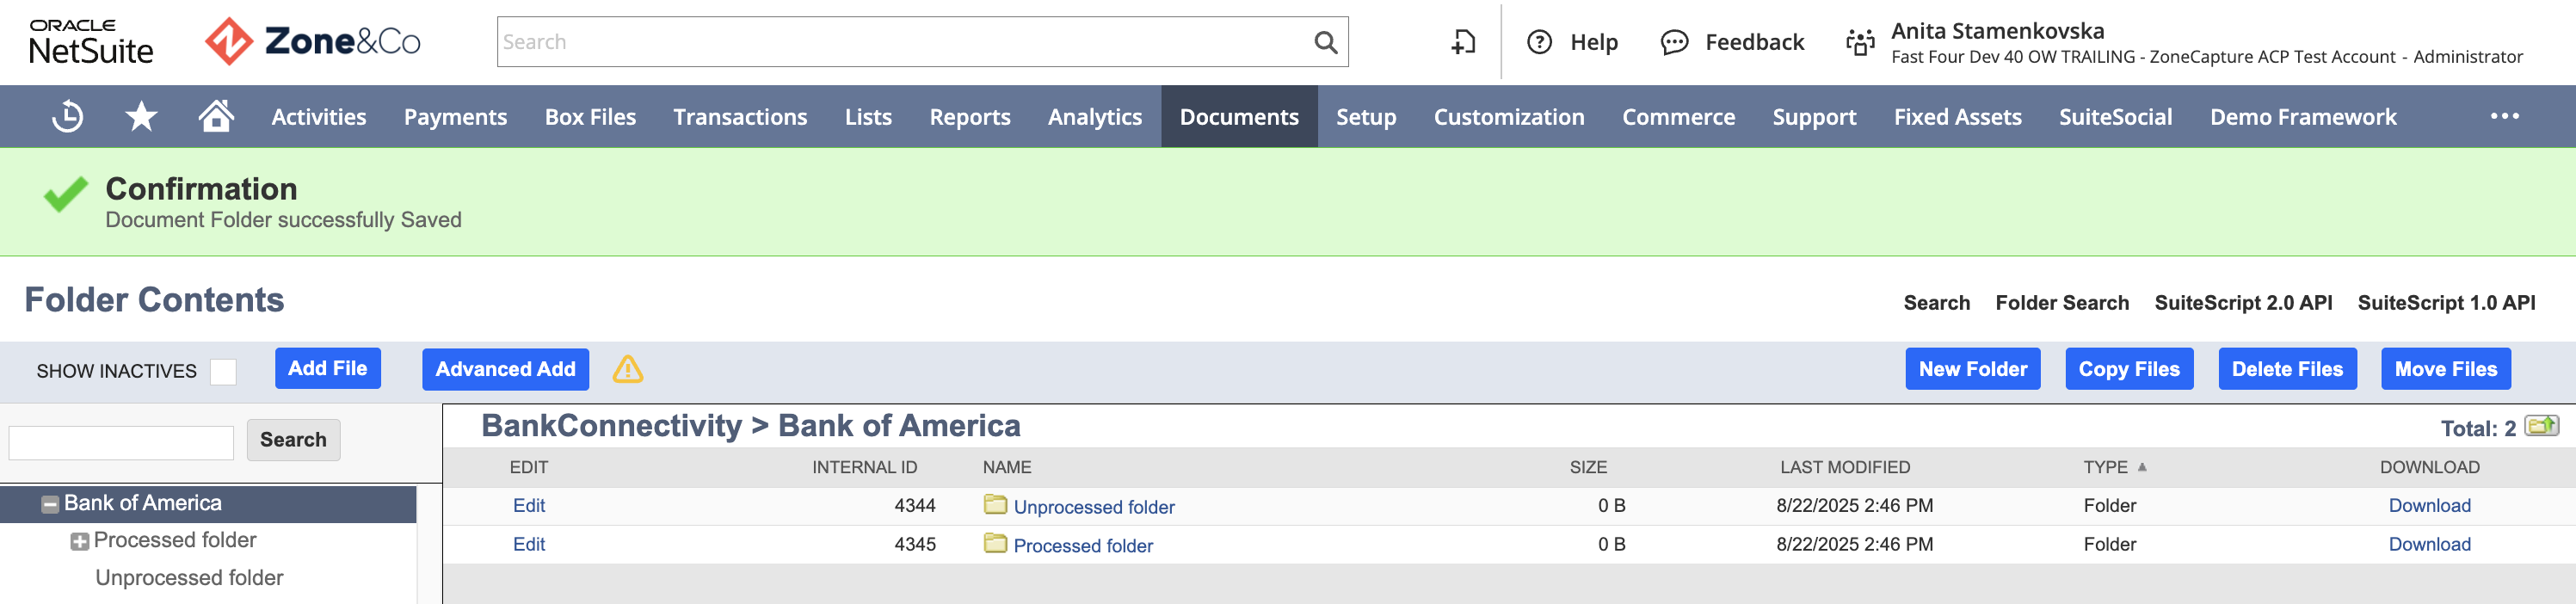Click the Advanced Add button

click(x=505, y=369)
